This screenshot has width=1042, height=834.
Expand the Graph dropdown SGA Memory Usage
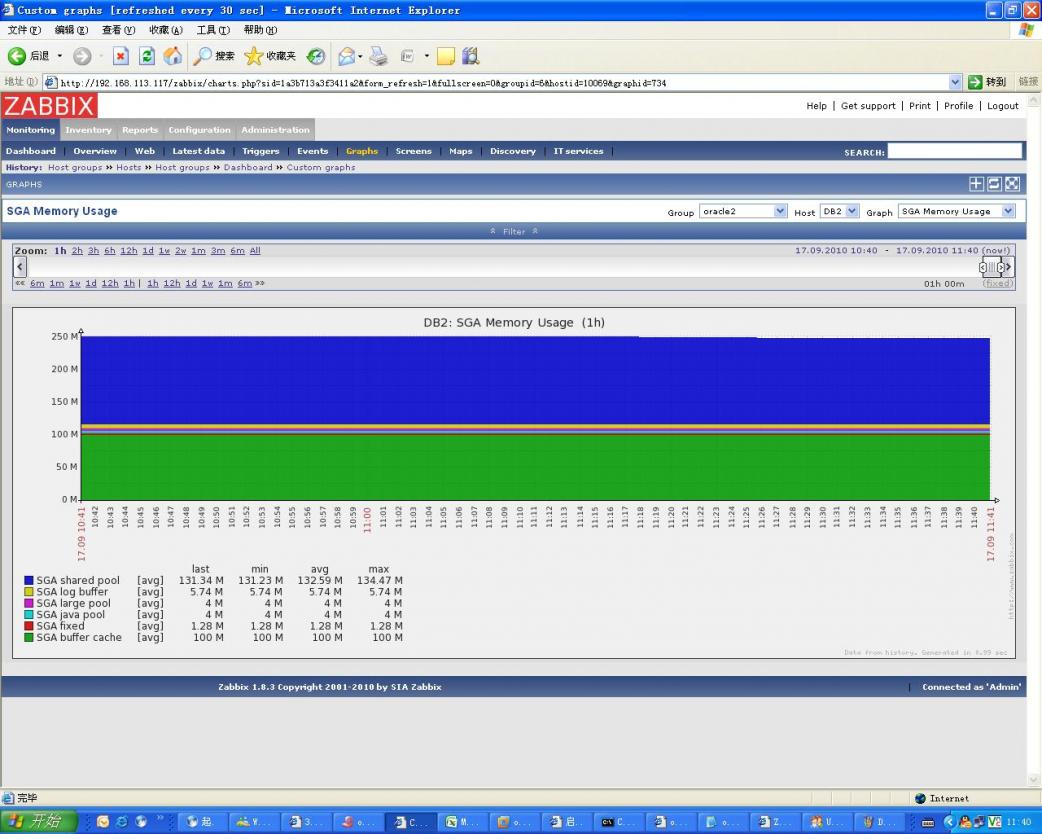[x=956, y=211]
